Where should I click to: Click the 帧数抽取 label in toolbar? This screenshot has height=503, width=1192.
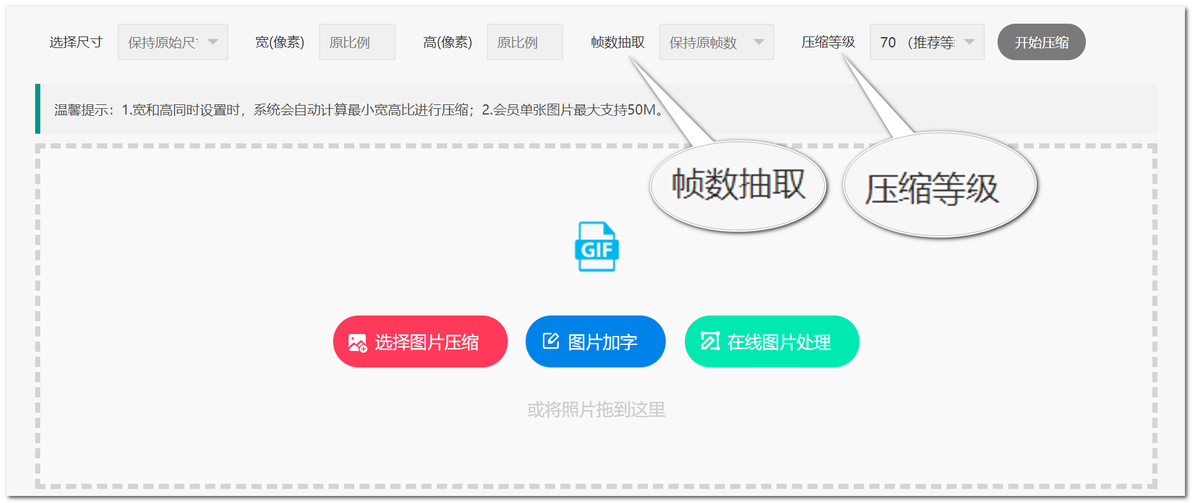click(x=617, y=43)
